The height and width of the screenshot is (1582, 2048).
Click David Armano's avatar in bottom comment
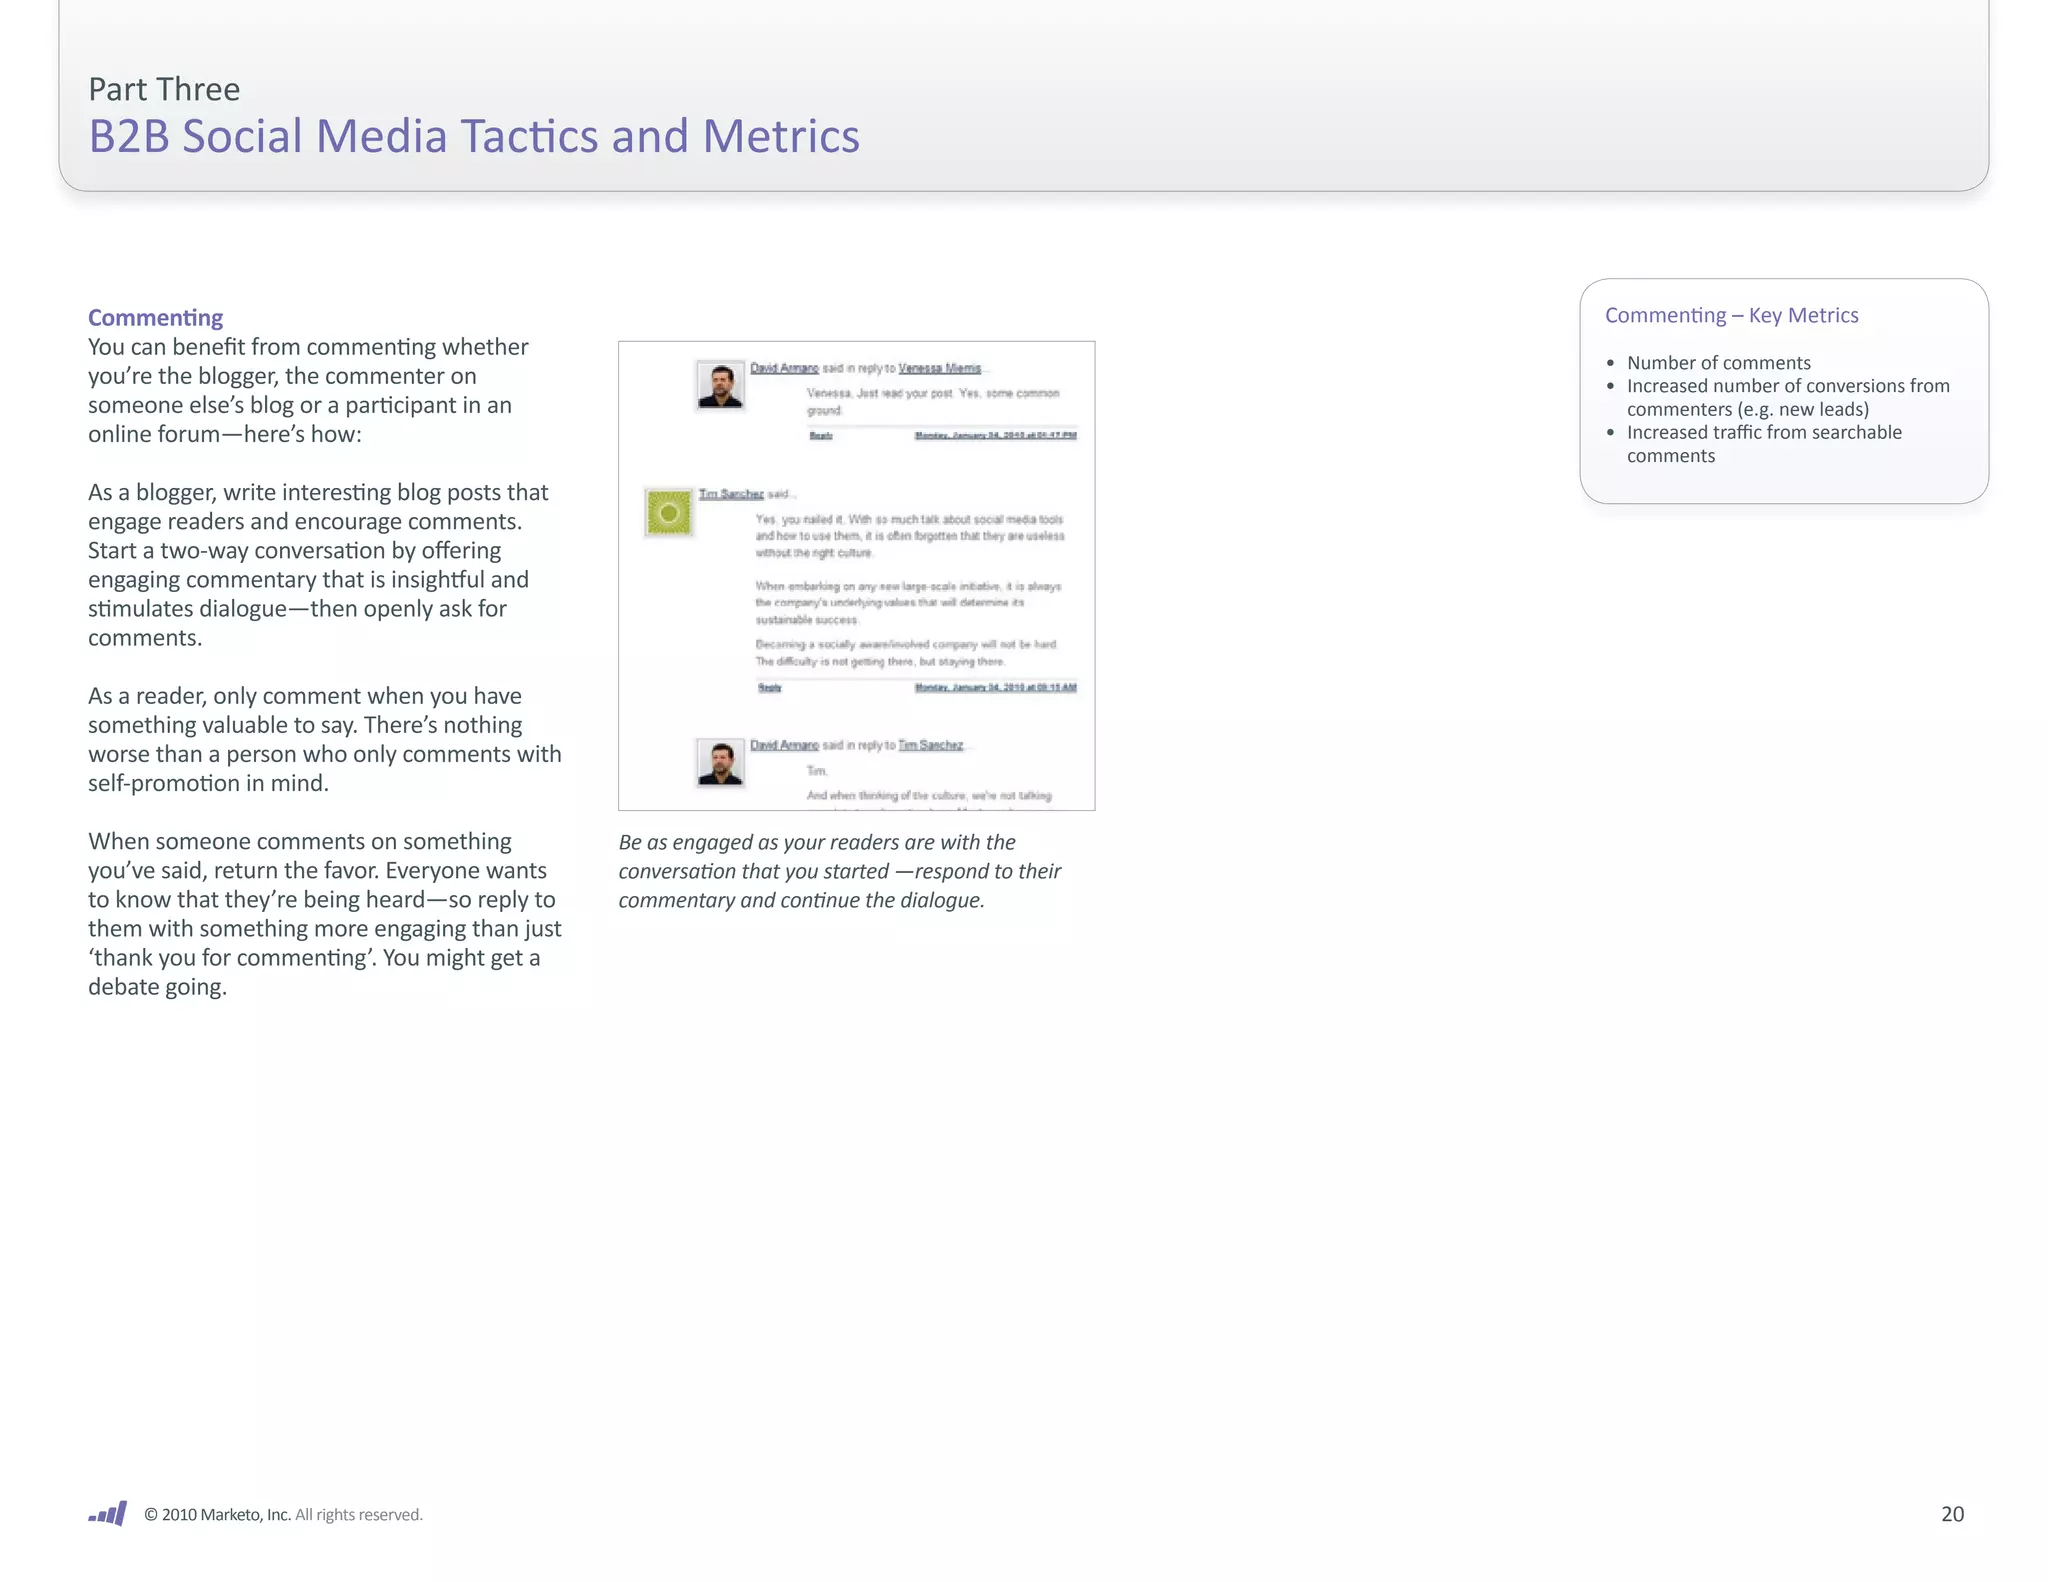tap(720, 762)
